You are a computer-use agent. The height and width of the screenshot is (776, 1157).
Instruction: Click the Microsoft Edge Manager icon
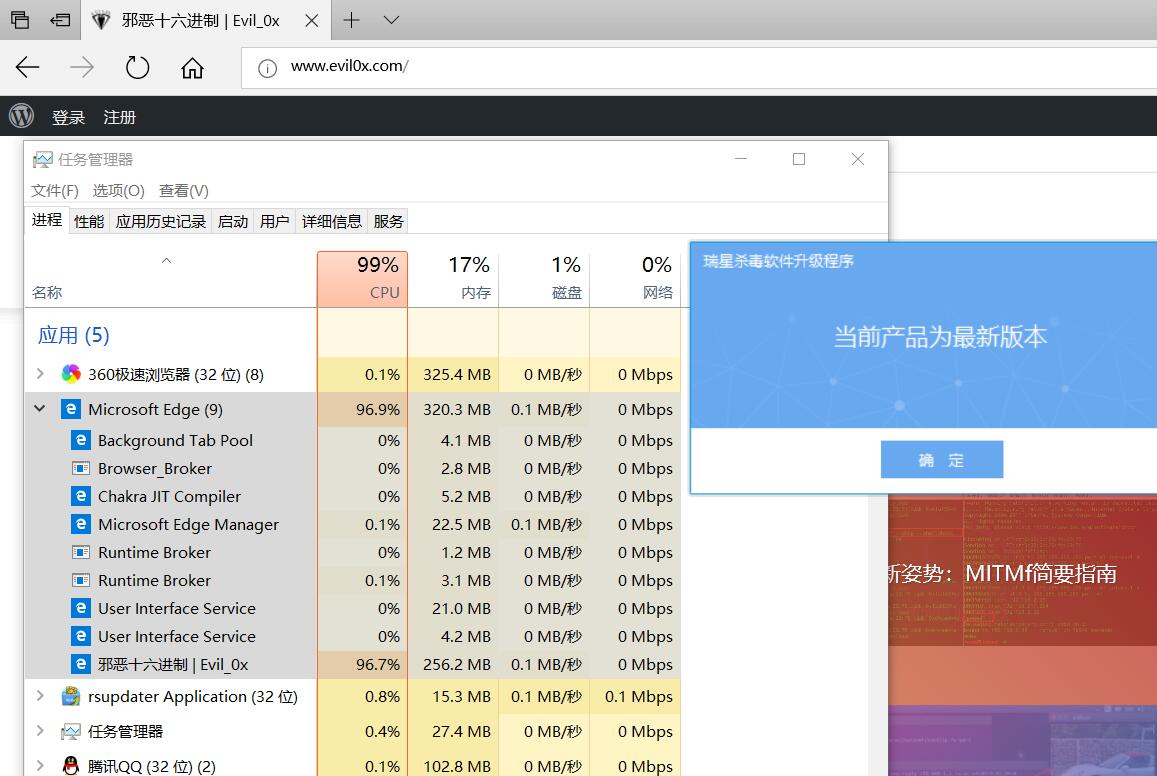pos(80,524)
